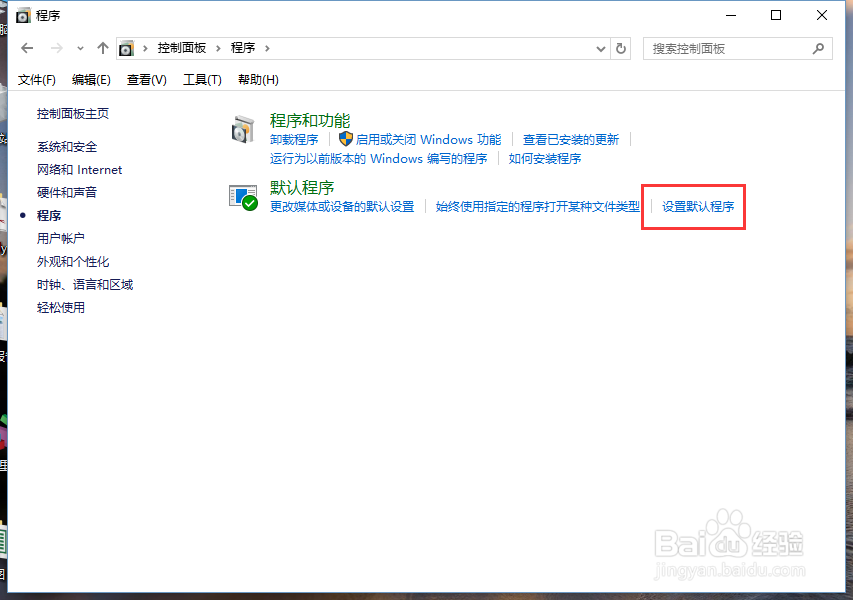Click the magnifier search icon

click(x=818, y=48)
